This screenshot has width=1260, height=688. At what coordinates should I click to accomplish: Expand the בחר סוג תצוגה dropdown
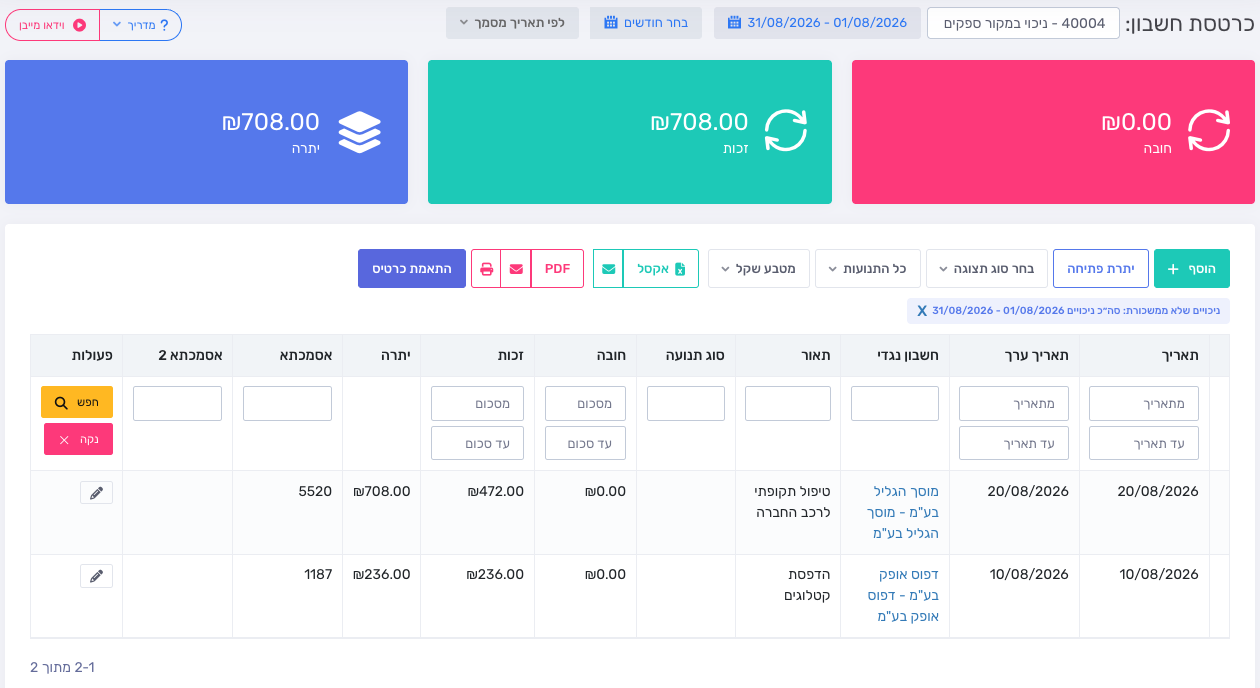(987, 269)
